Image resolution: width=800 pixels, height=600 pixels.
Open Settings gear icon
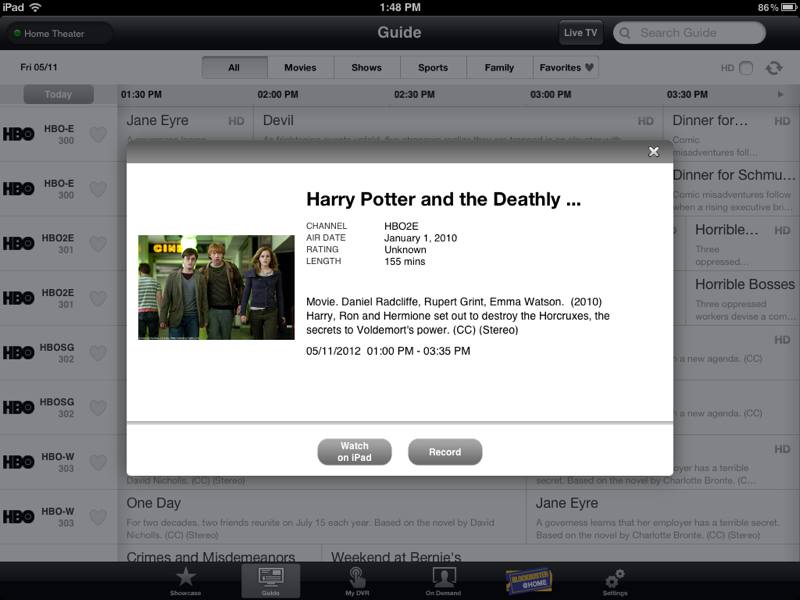[615, 580]
